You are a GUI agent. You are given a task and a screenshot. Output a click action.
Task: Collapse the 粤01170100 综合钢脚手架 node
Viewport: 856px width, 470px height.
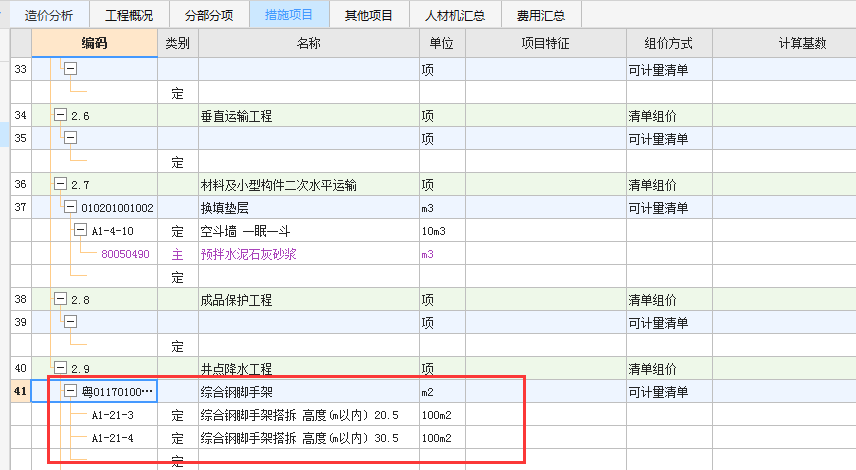70,391
